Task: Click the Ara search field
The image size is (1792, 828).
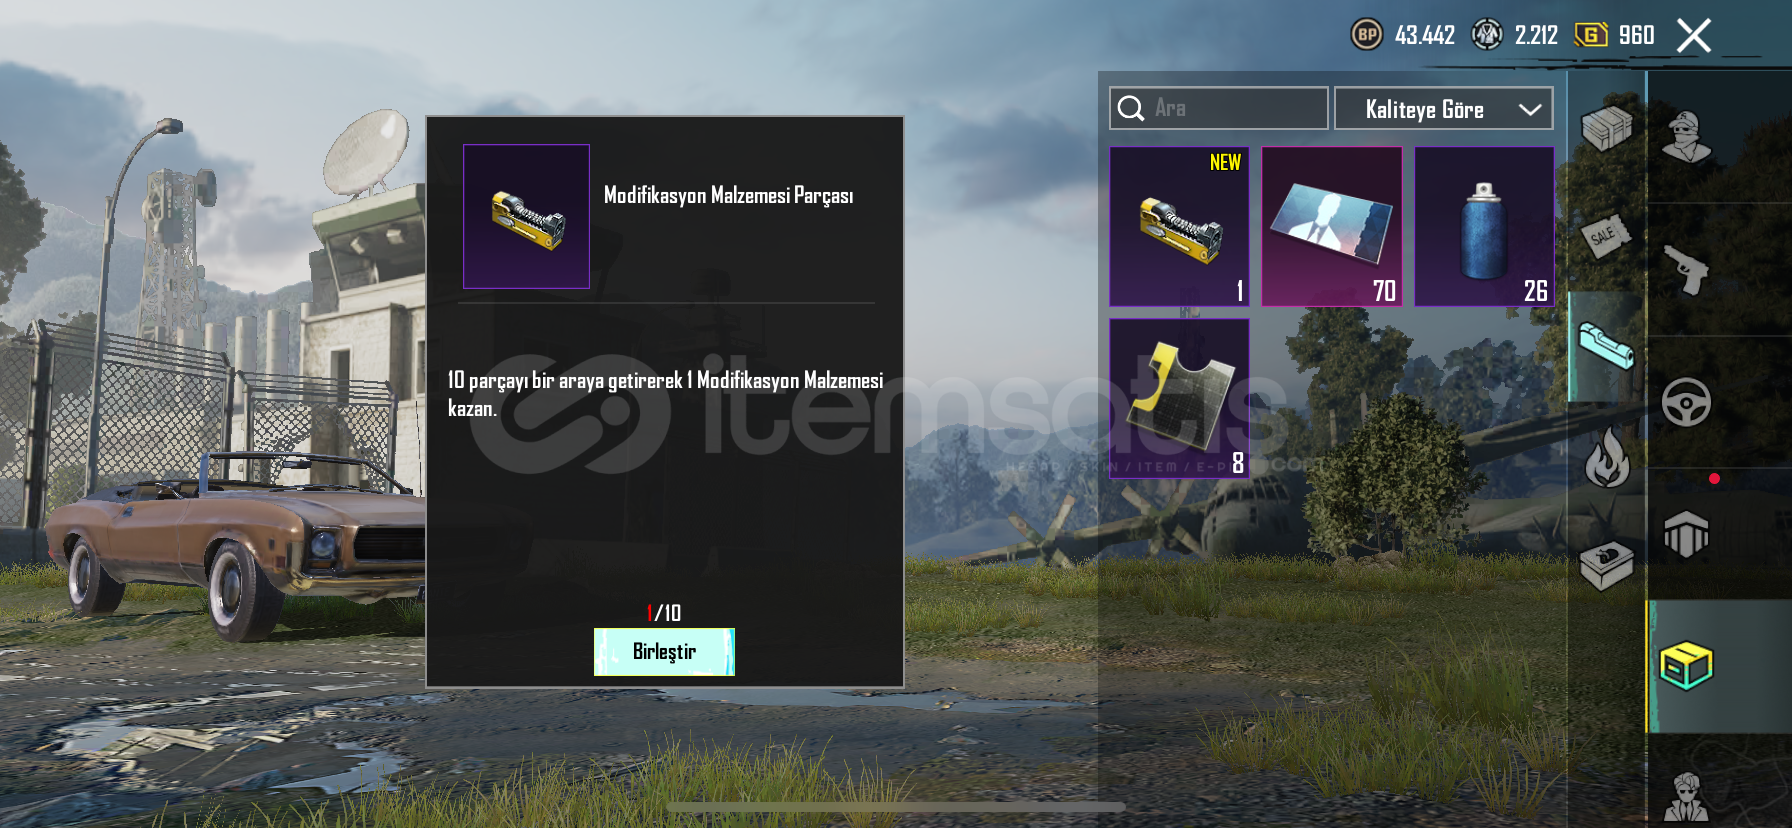Action: pos(1218,108)
